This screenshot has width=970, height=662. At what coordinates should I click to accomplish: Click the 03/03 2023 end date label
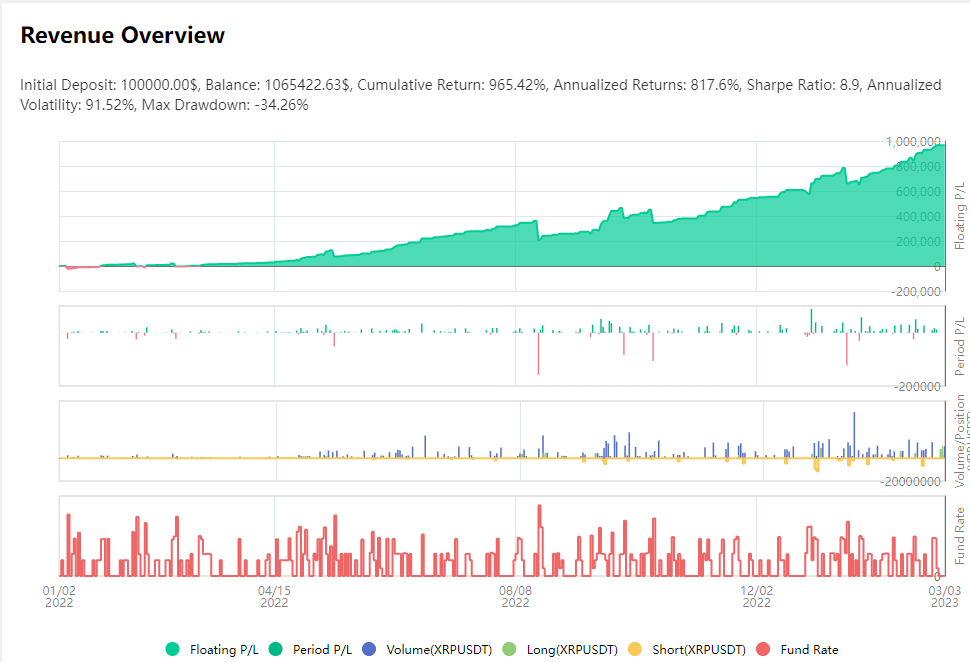click(x=944, y=596)
